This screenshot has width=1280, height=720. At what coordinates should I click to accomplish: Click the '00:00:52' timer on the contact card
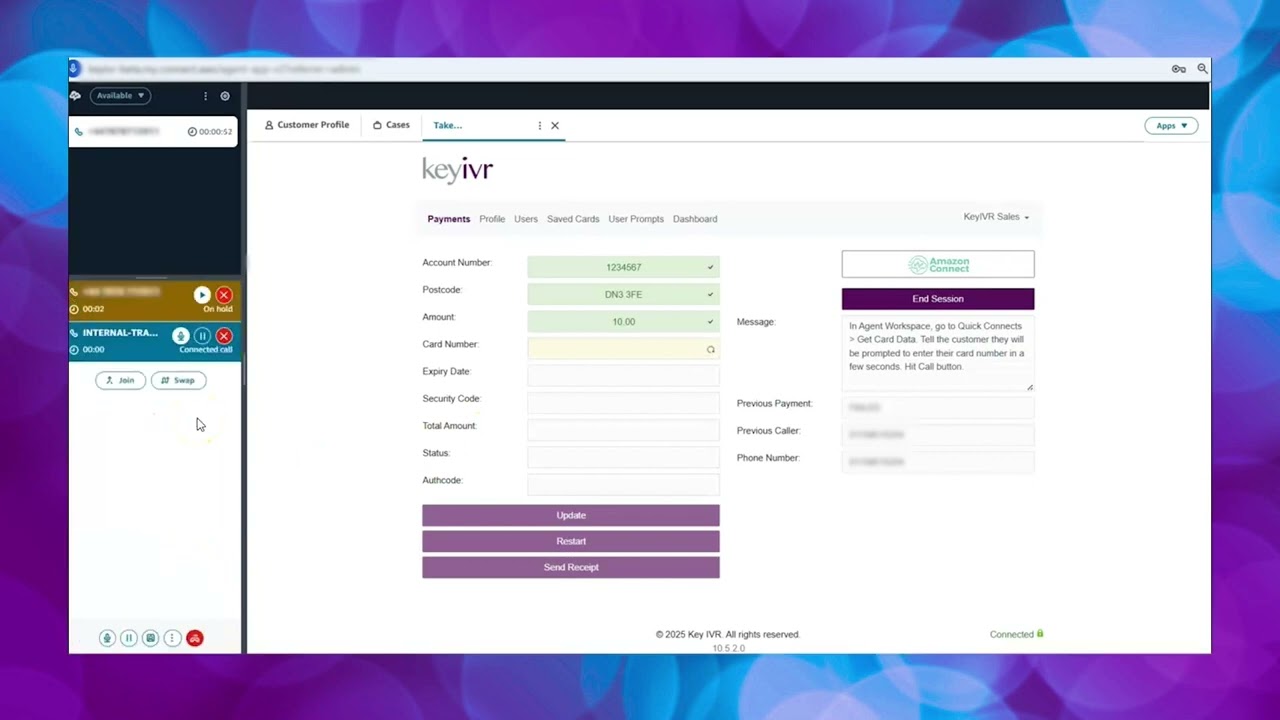pyautogui.click(x=215, y=132)
